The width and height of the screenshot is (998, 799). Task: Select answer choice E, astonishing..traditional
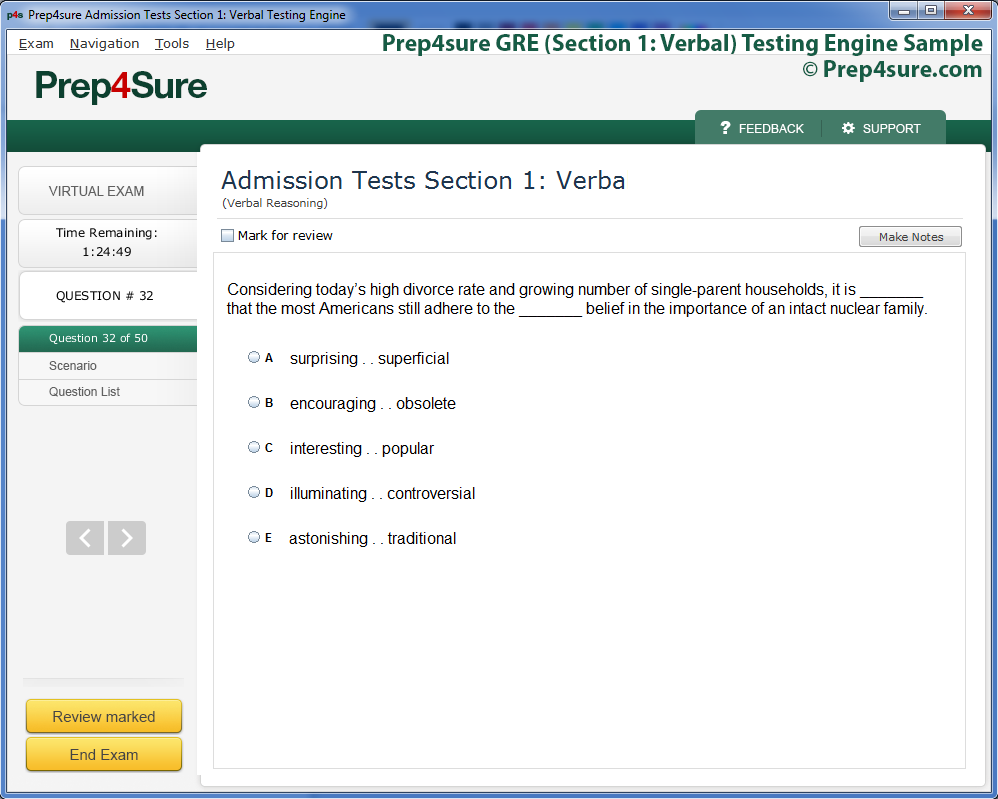[x=254, y=536]
